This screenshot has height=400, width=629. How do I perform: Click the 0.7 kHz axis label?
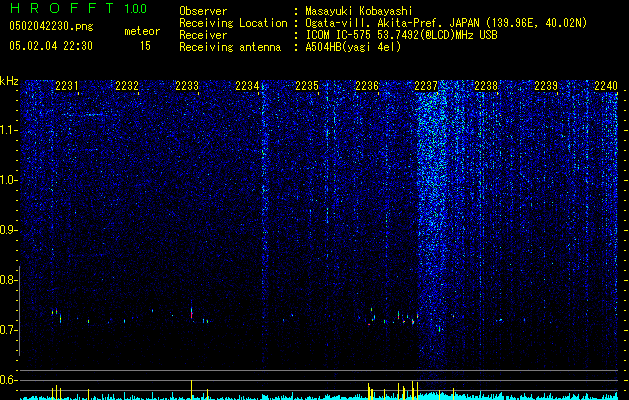(x=8, y=330)
